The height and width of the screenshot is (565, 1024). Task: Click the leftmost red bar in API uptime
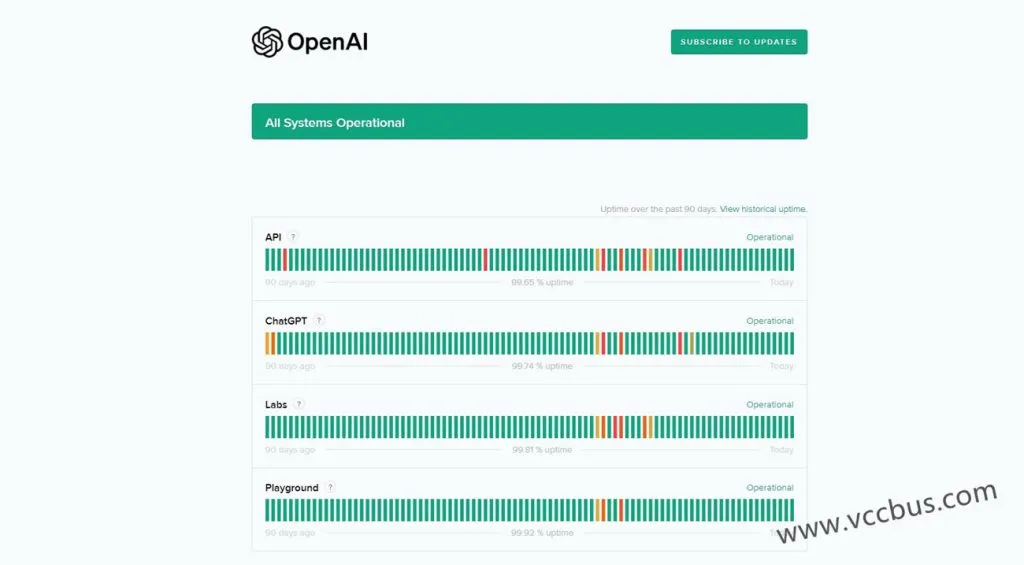[x=285, y=260]
